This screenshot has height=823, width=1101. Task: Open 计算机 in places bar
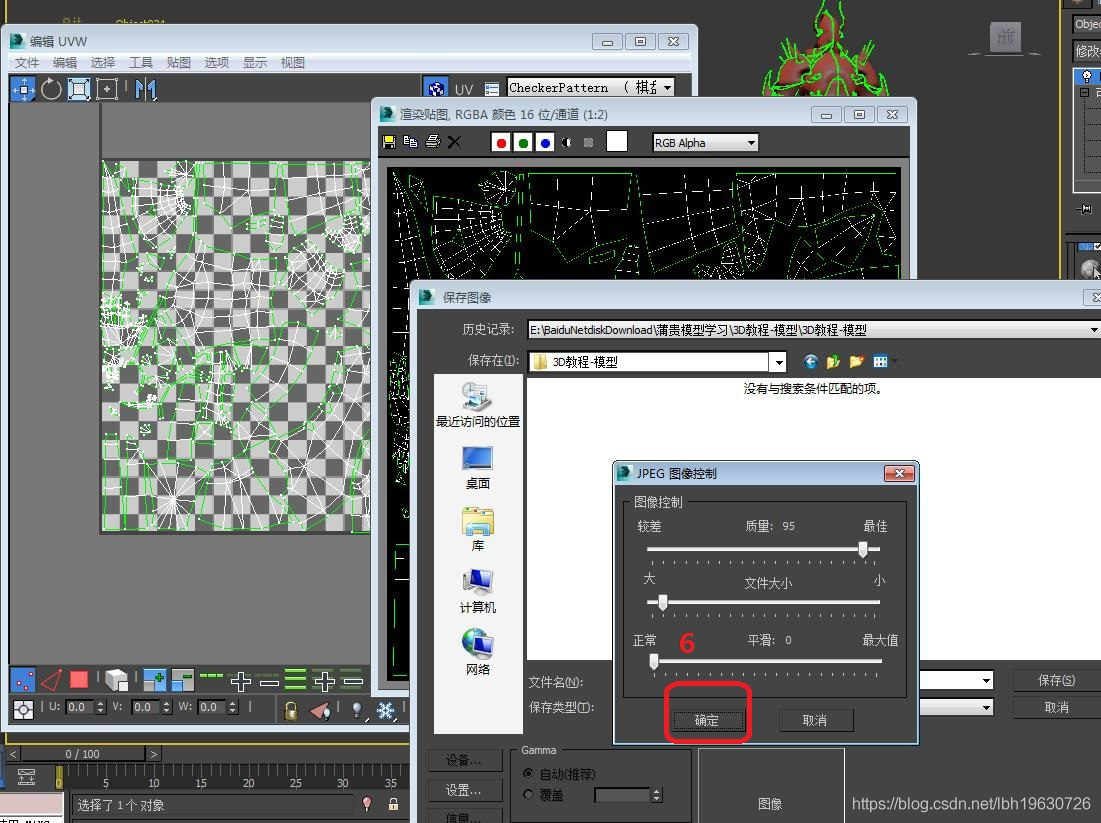(477, 591)
